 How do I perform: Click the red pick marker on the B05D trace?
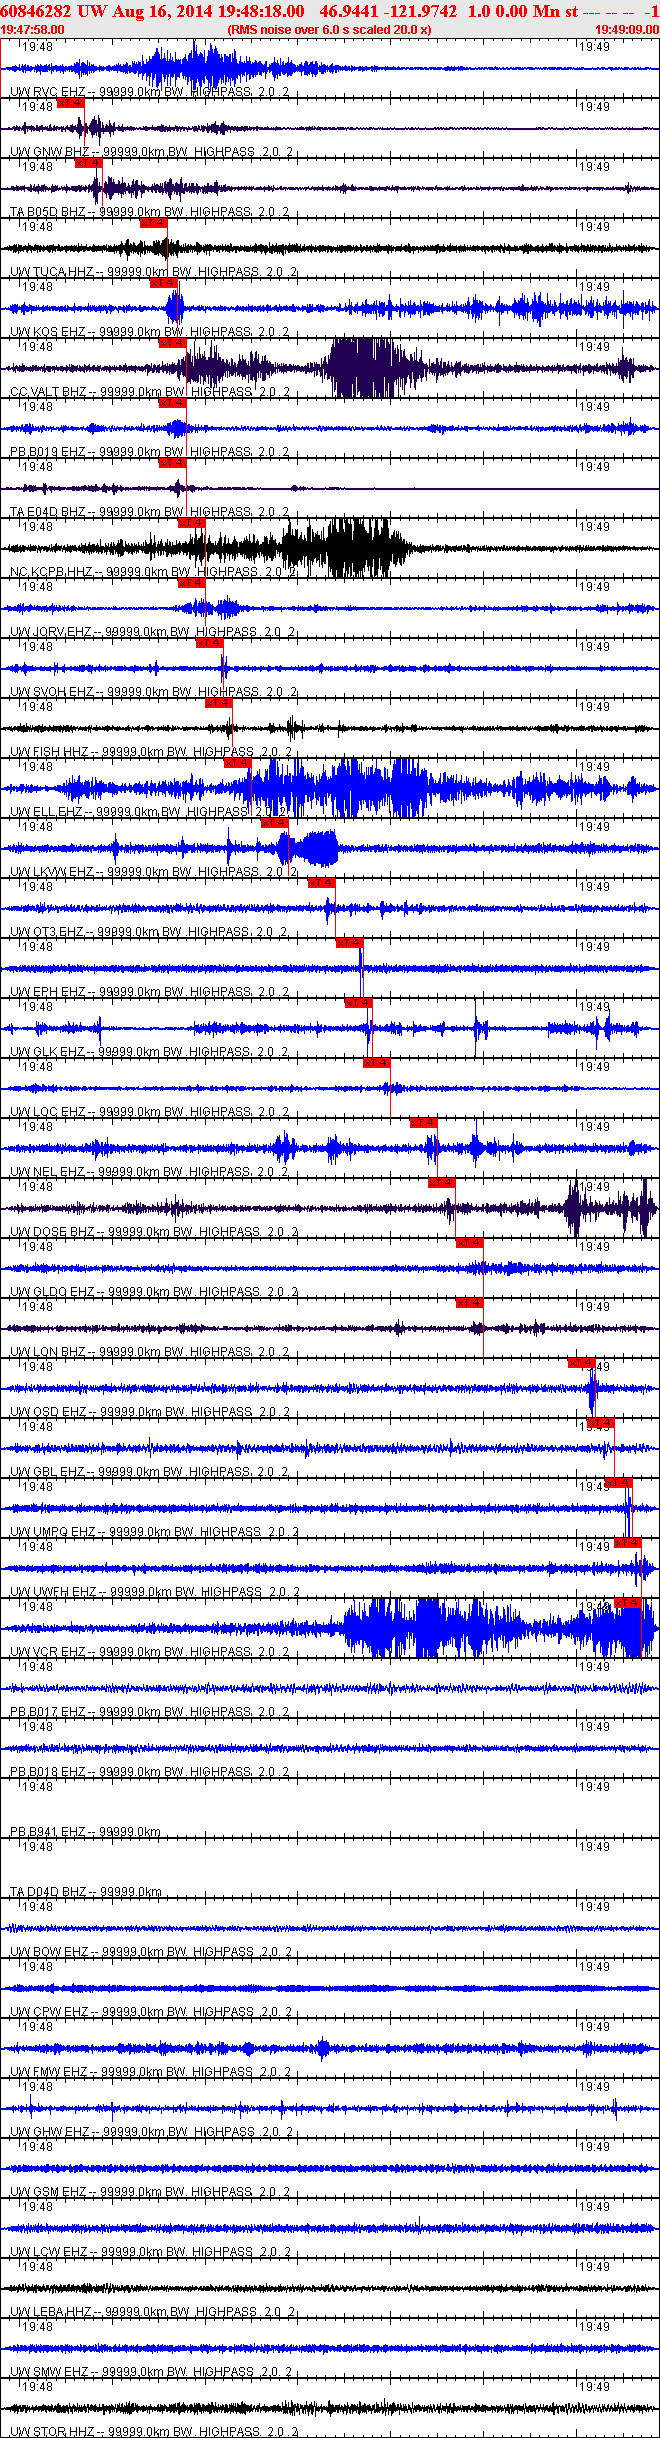pyautogui.click(x=89, y=163)
